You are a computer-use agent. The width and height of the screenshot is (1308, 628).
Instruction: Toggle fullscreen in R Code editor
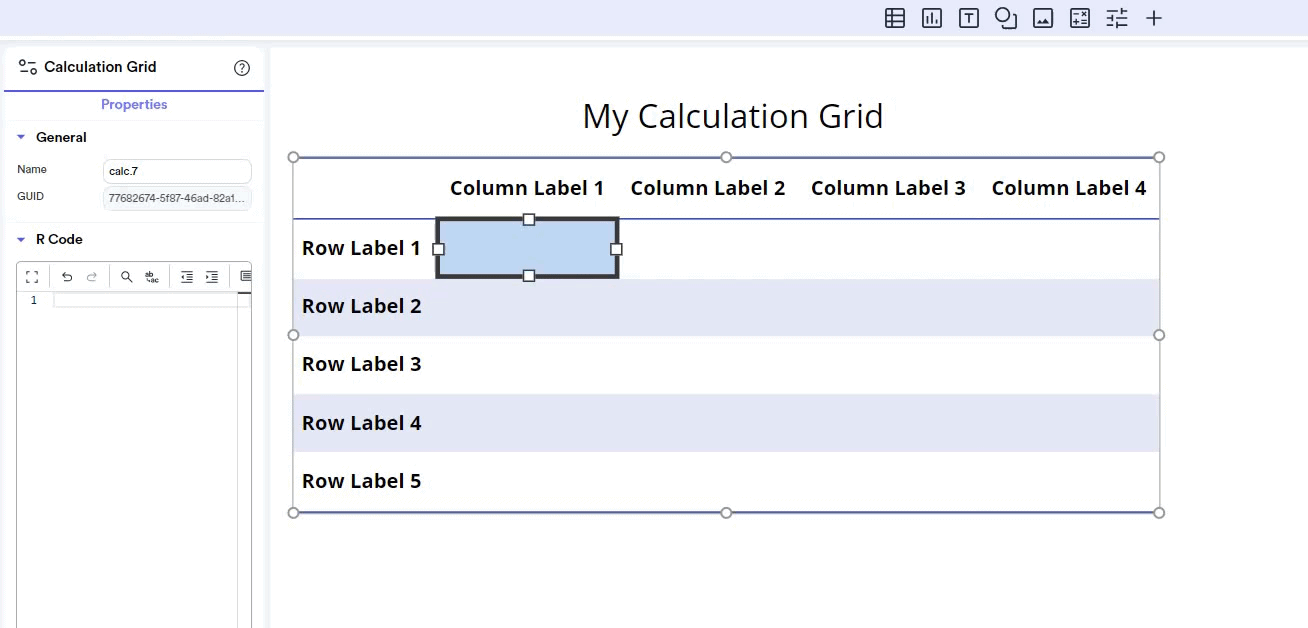(x=32, y=277)
